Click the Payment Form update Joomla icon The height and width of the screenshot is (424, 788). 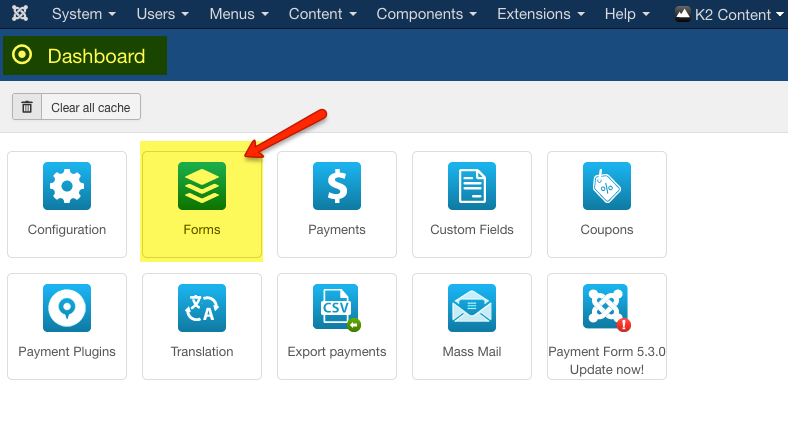(607, 308)
